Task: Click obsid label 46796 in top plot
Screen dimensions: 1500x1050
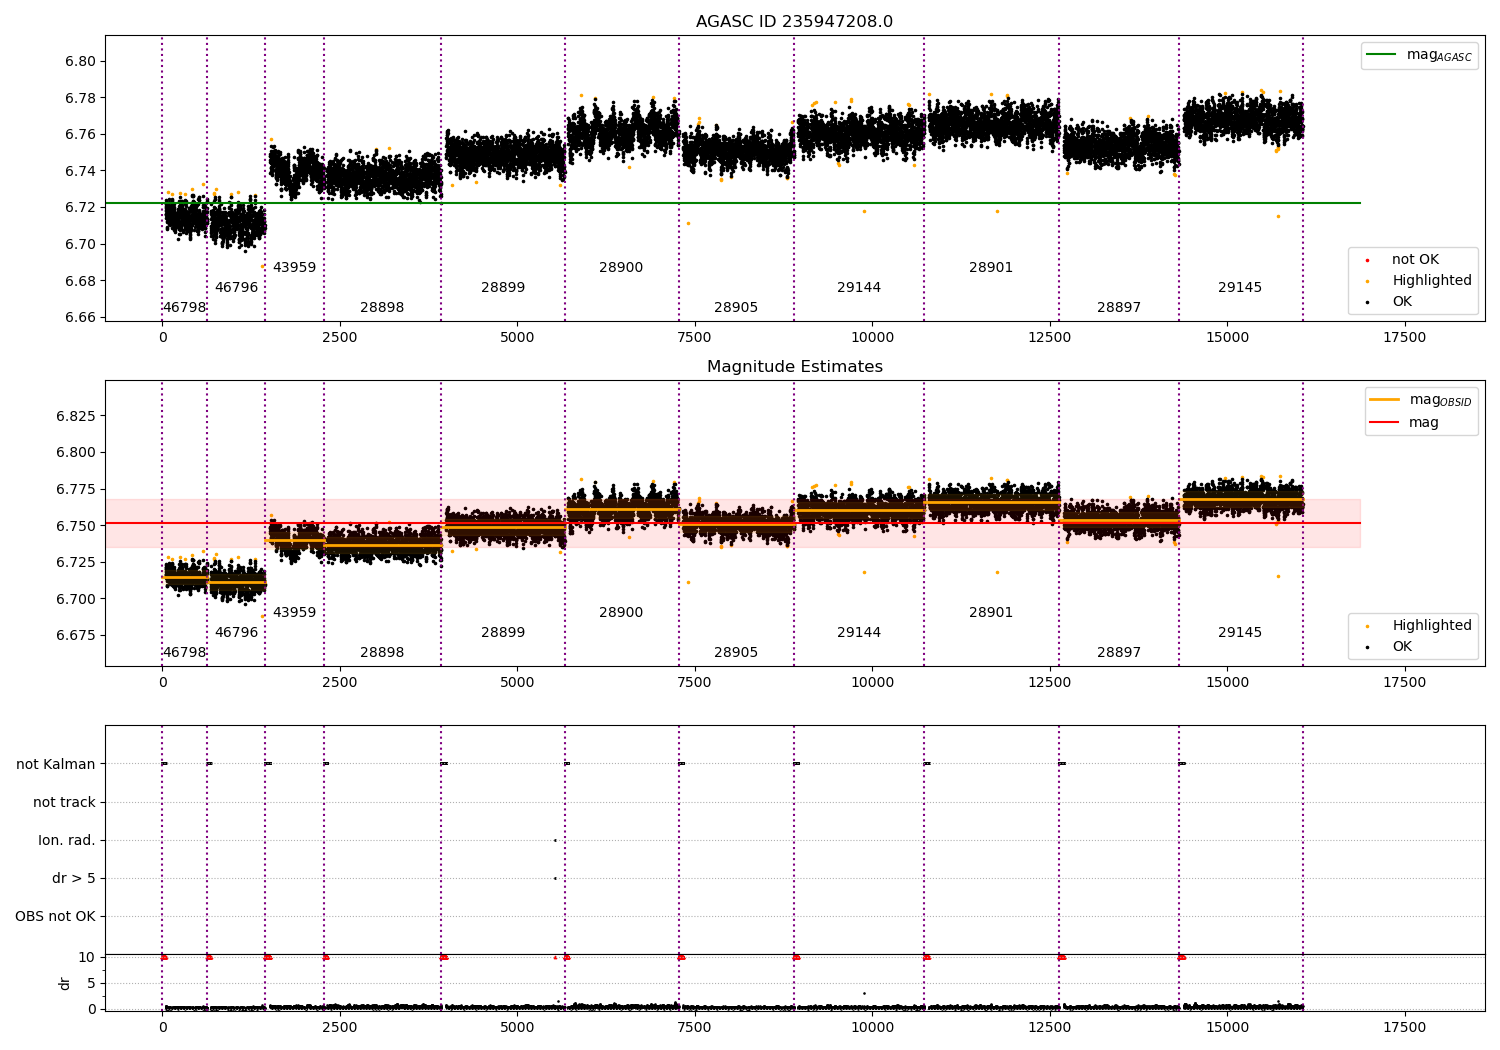Action: coord(236,288)
